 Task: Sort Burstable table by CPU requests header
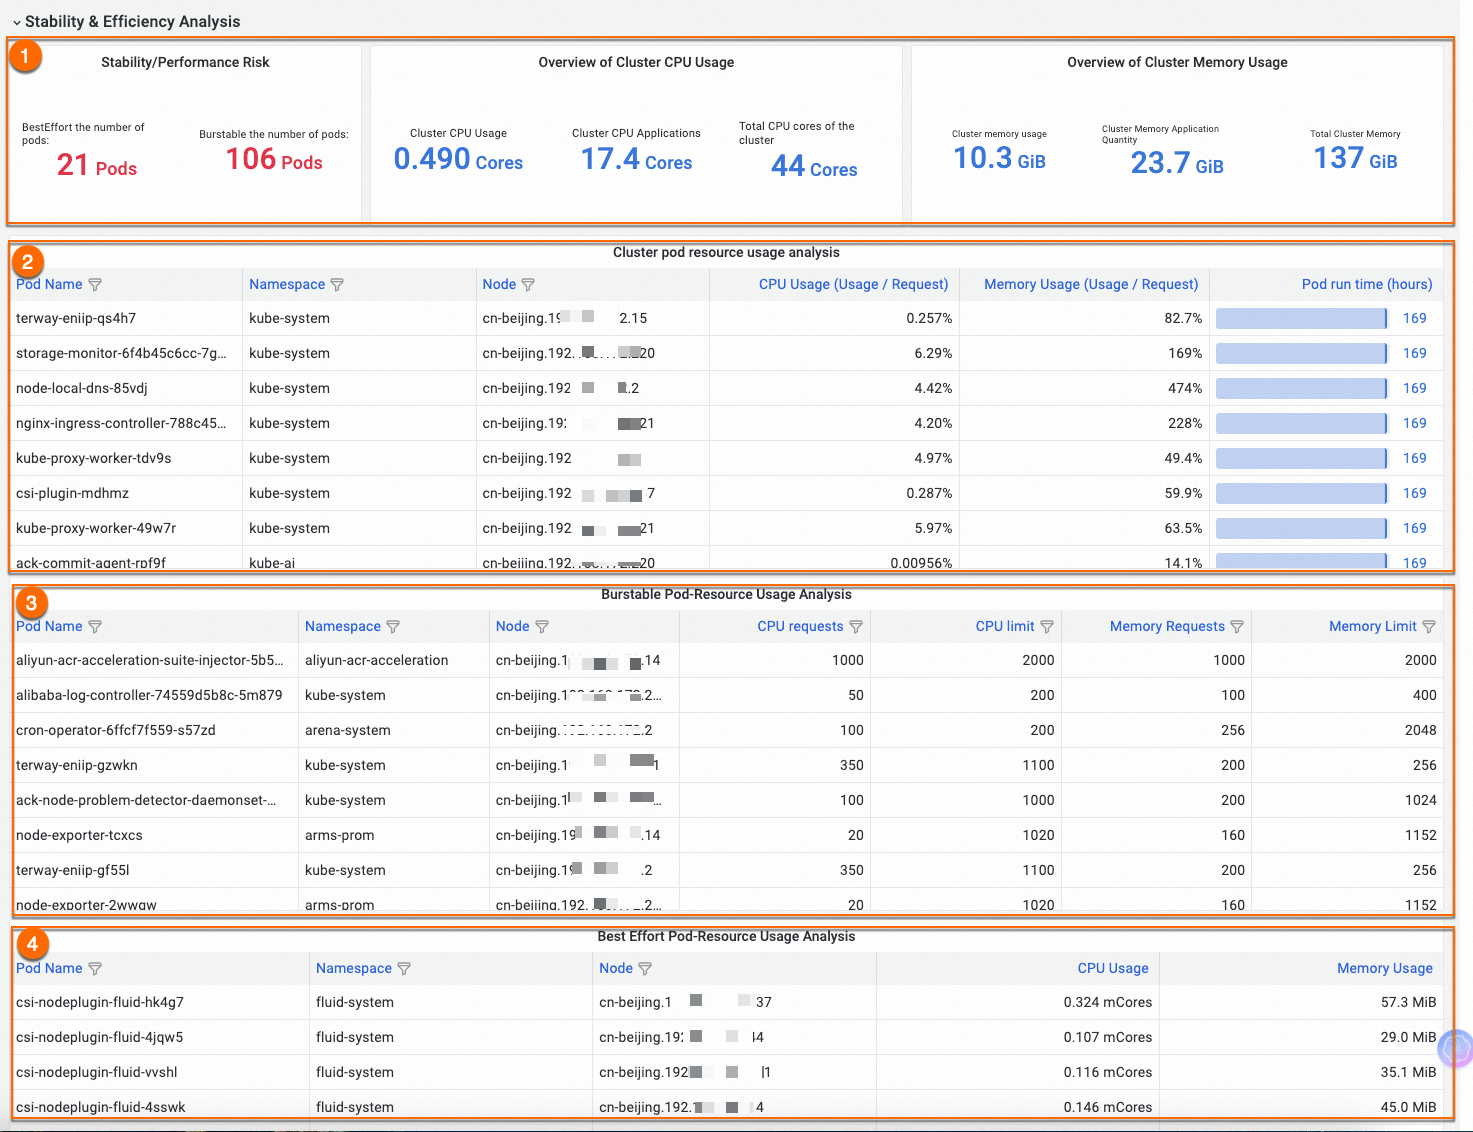tap(800, 627)
